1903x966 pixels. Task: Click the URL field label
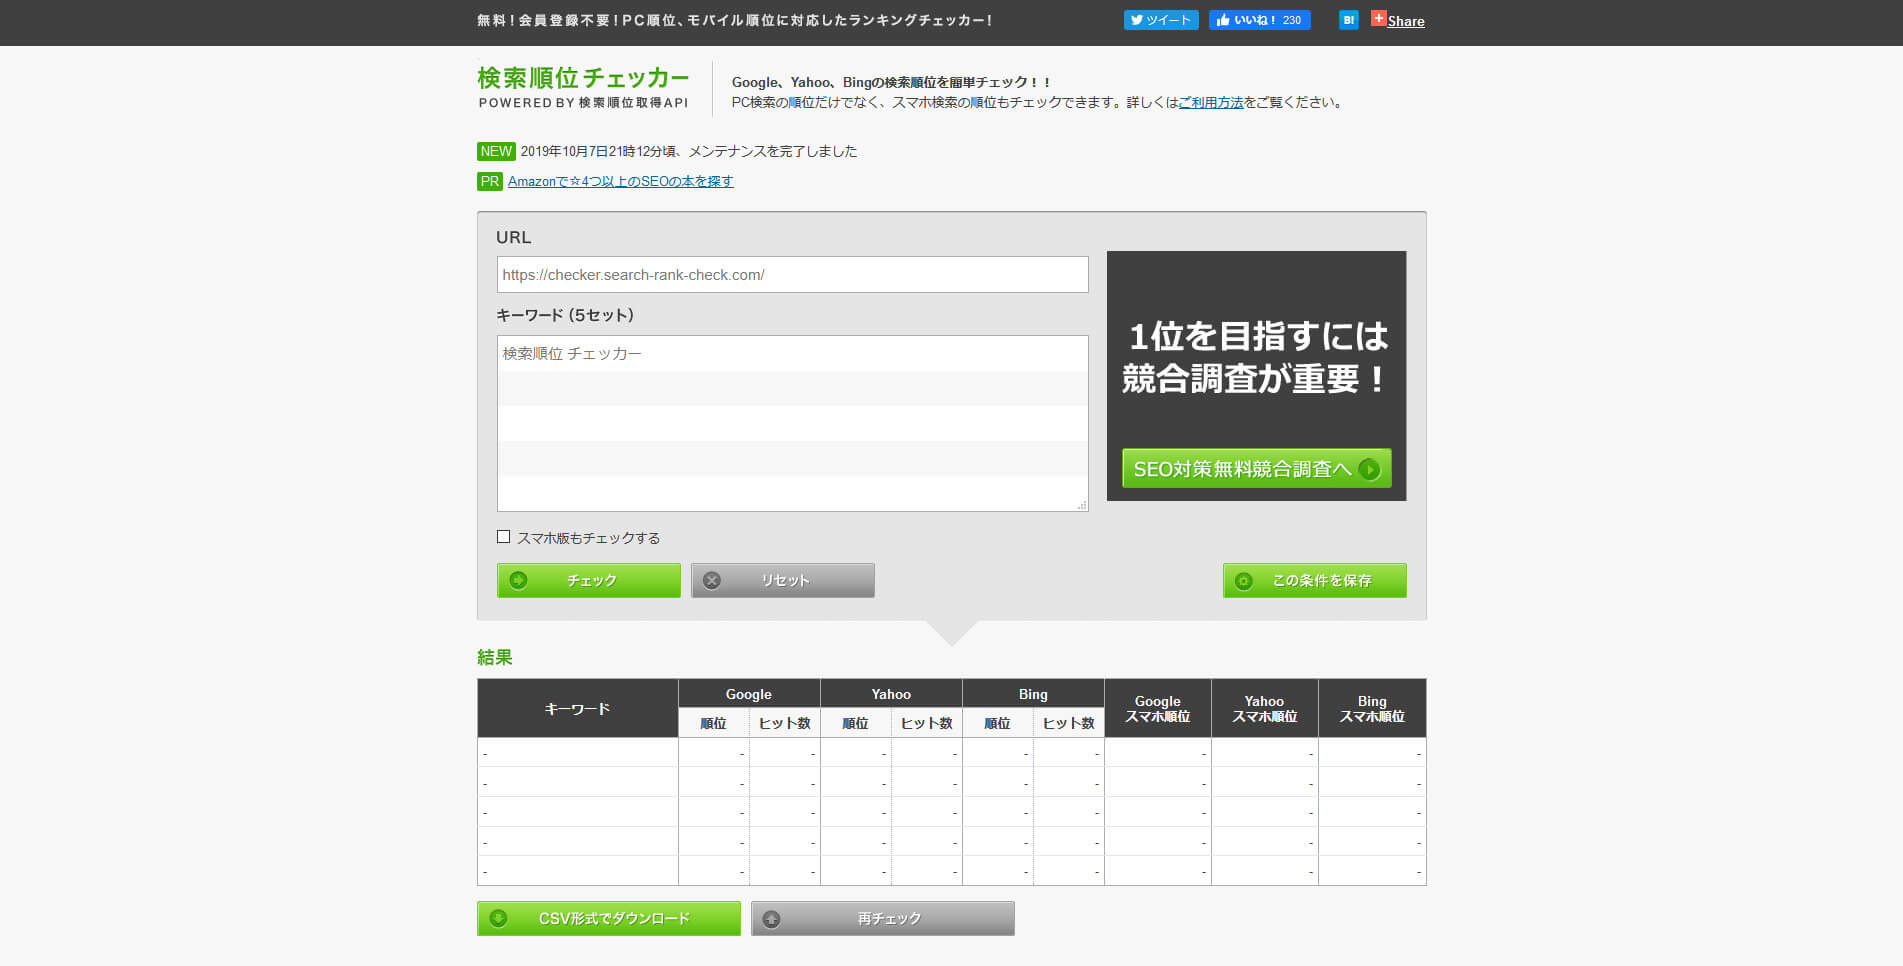(x=514, y=237)
